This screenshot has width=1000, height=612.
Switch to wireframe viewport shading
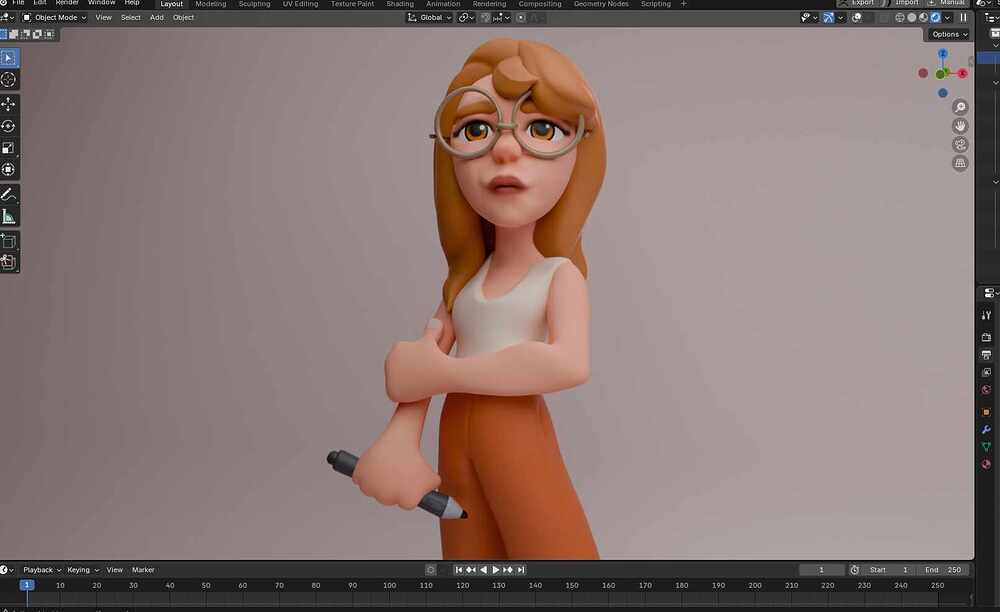(x=900, y=18)
